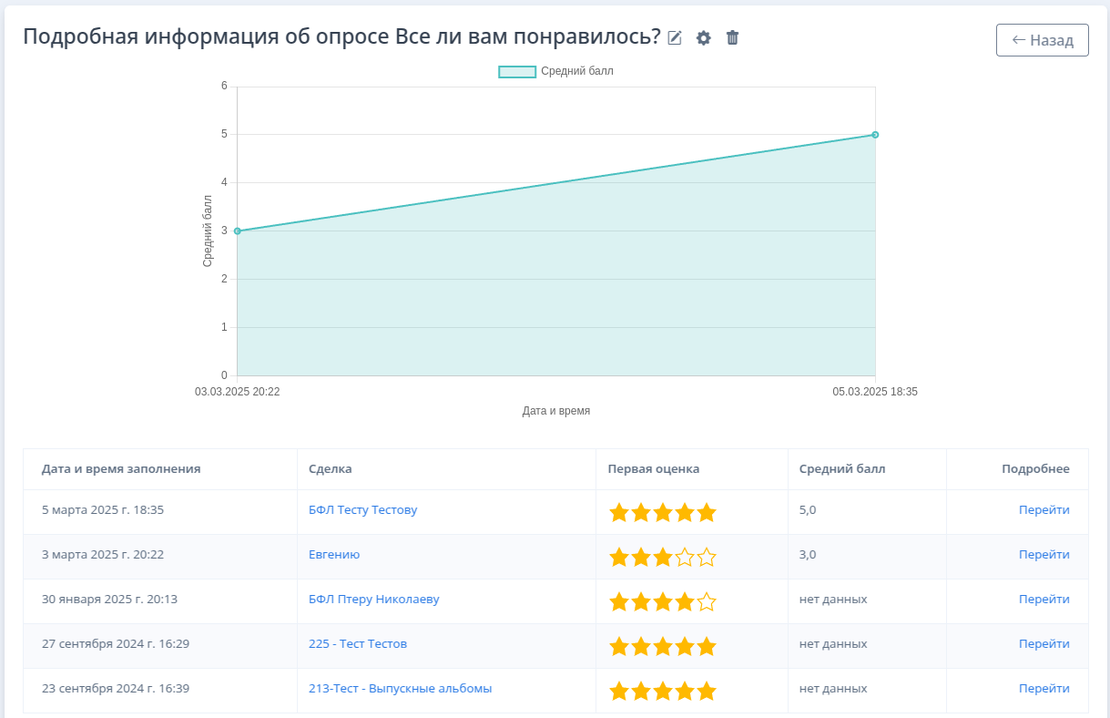
Task: Click Перейти for the 23 сентября 2024 response
Action: tap(1044, 689)
